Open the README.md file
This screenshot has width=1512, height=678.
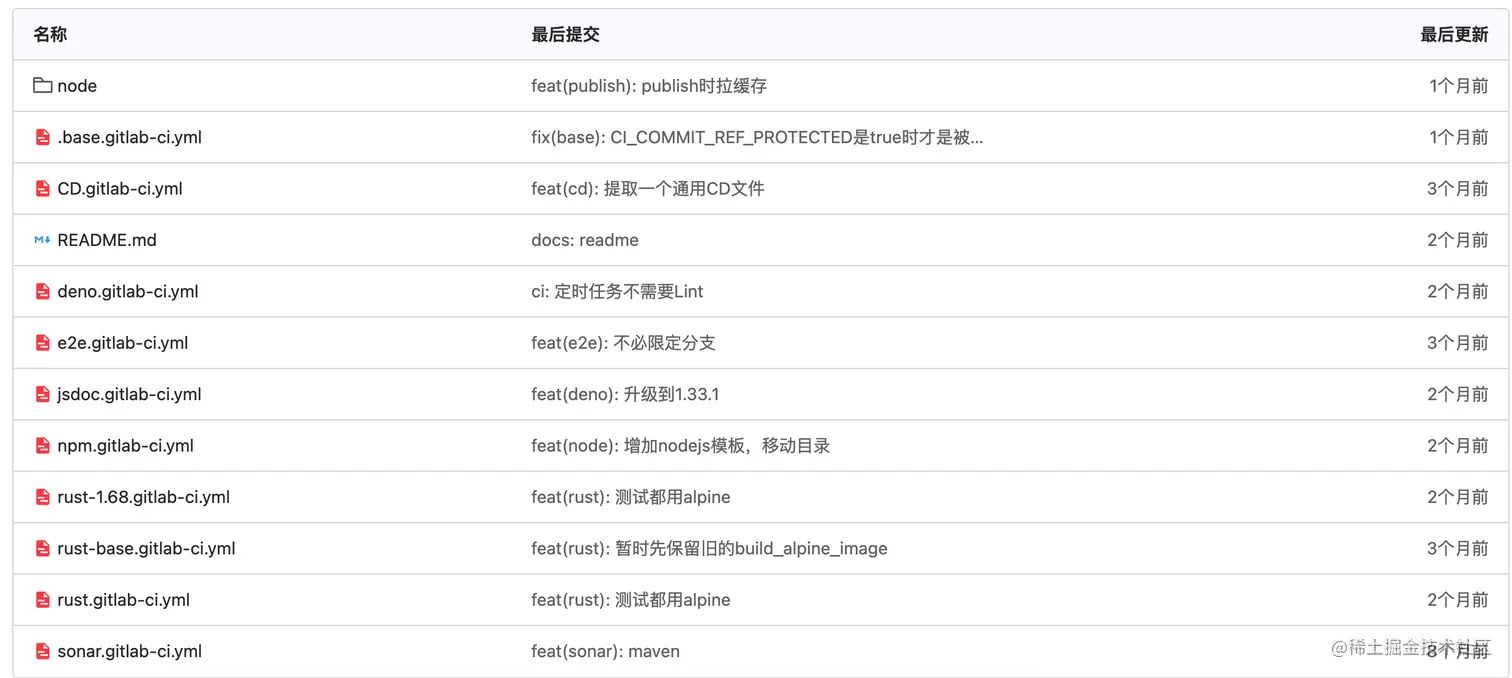click(x=107, y=240)
